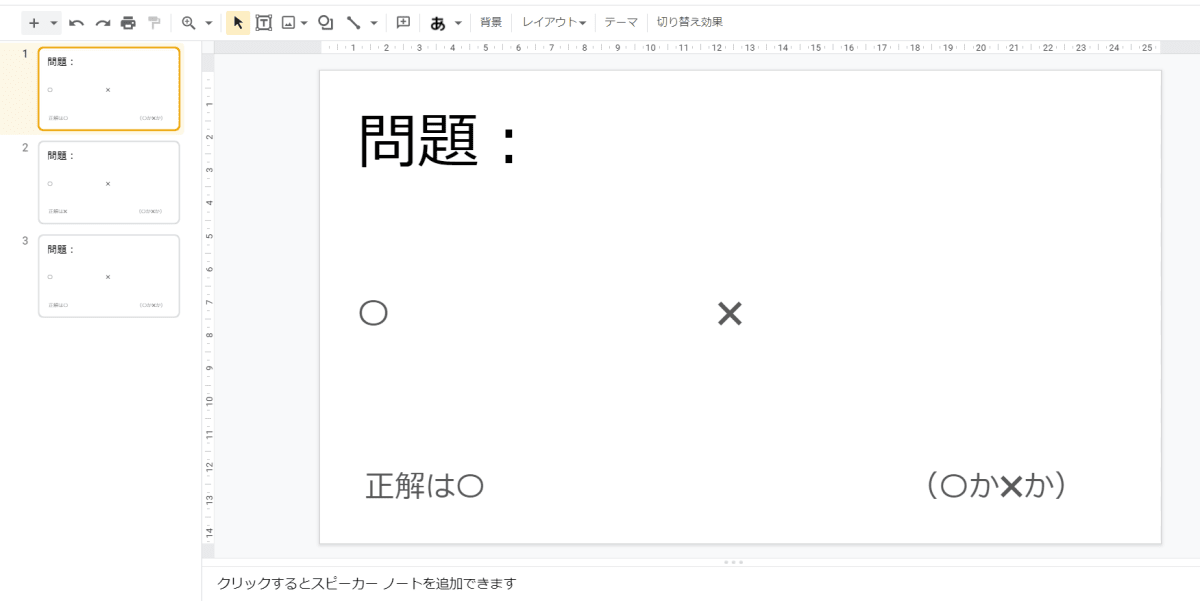The image size is (1200, 601).
Task: Click the add comment icon
Action: pos(404,23)
